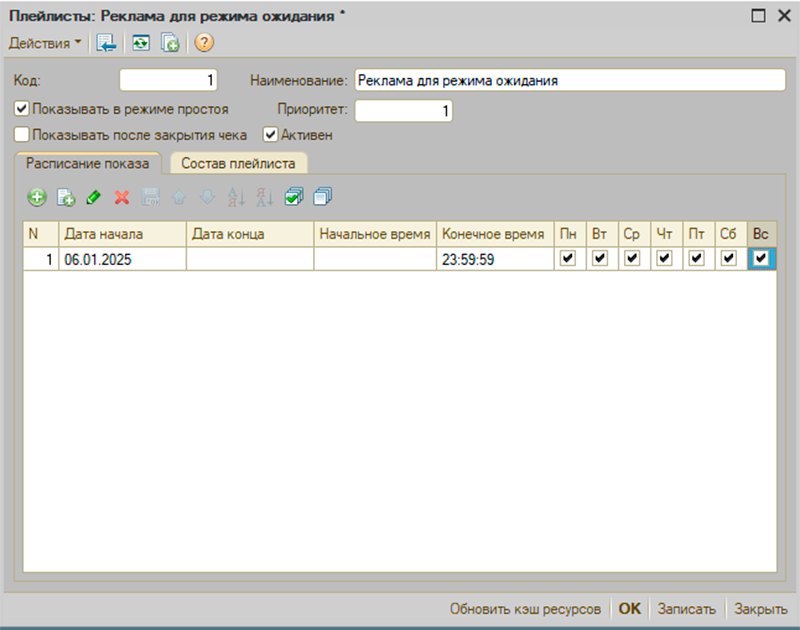Uncheck the Вс checkbox in row 1
The width and height of the screenshot is (800, 630).
click(761, 259)
